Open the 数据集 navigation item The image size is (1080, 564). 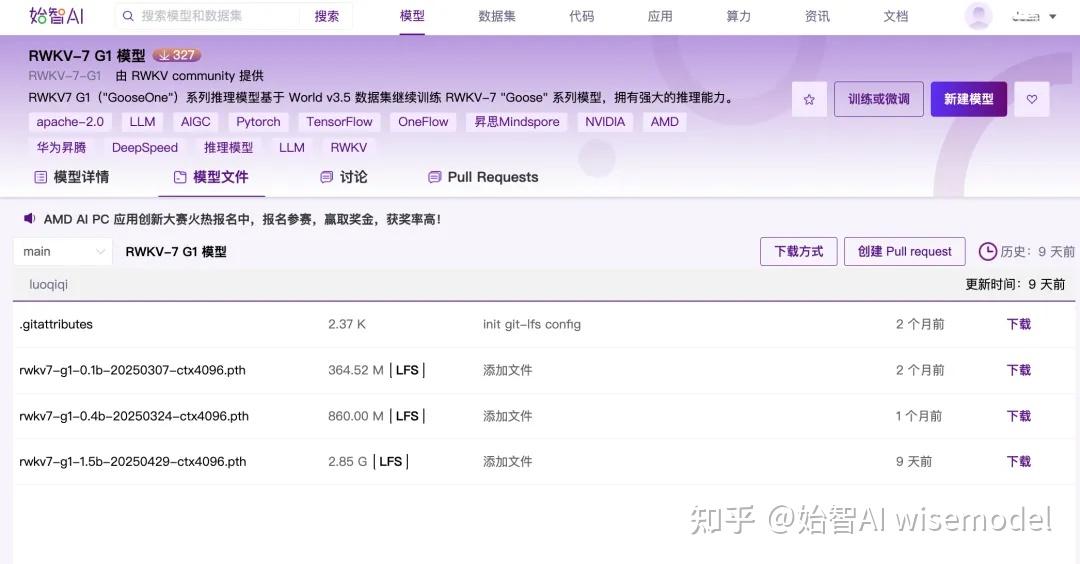point(497,16)
